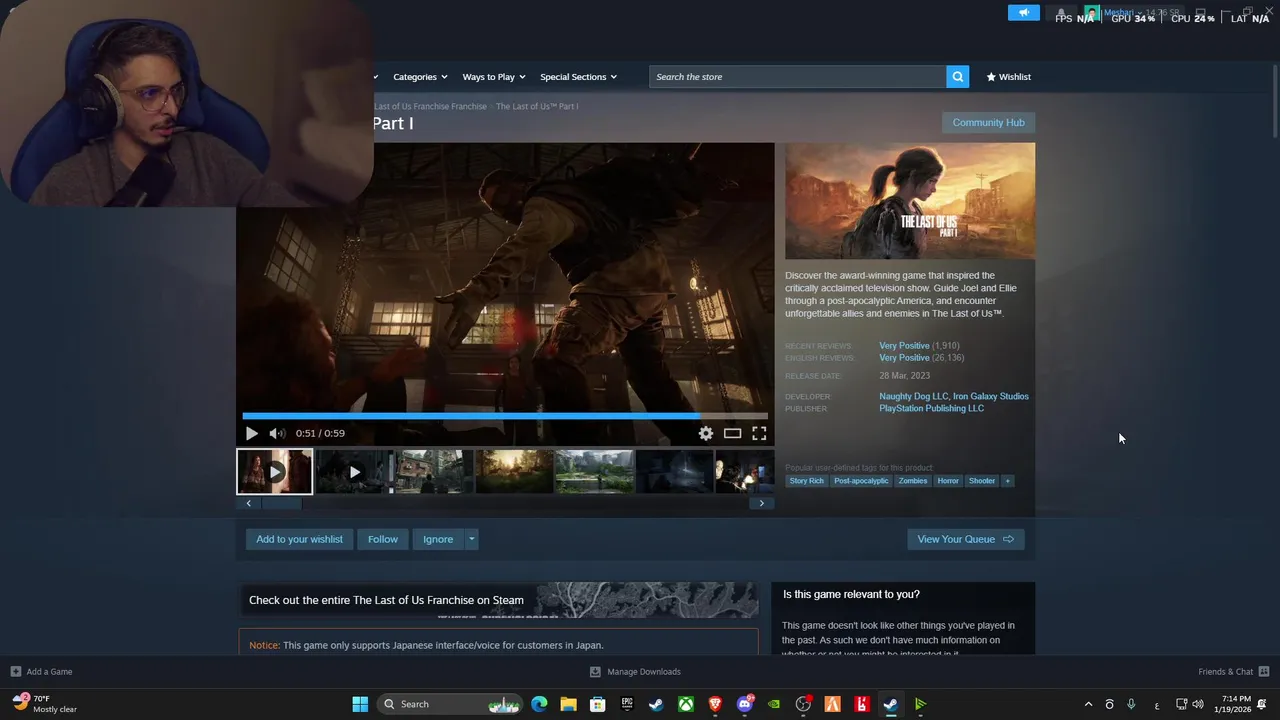Viewport: 1280px width, 720px height.
Task: Click the taskbar Search box
Action: 452,704
